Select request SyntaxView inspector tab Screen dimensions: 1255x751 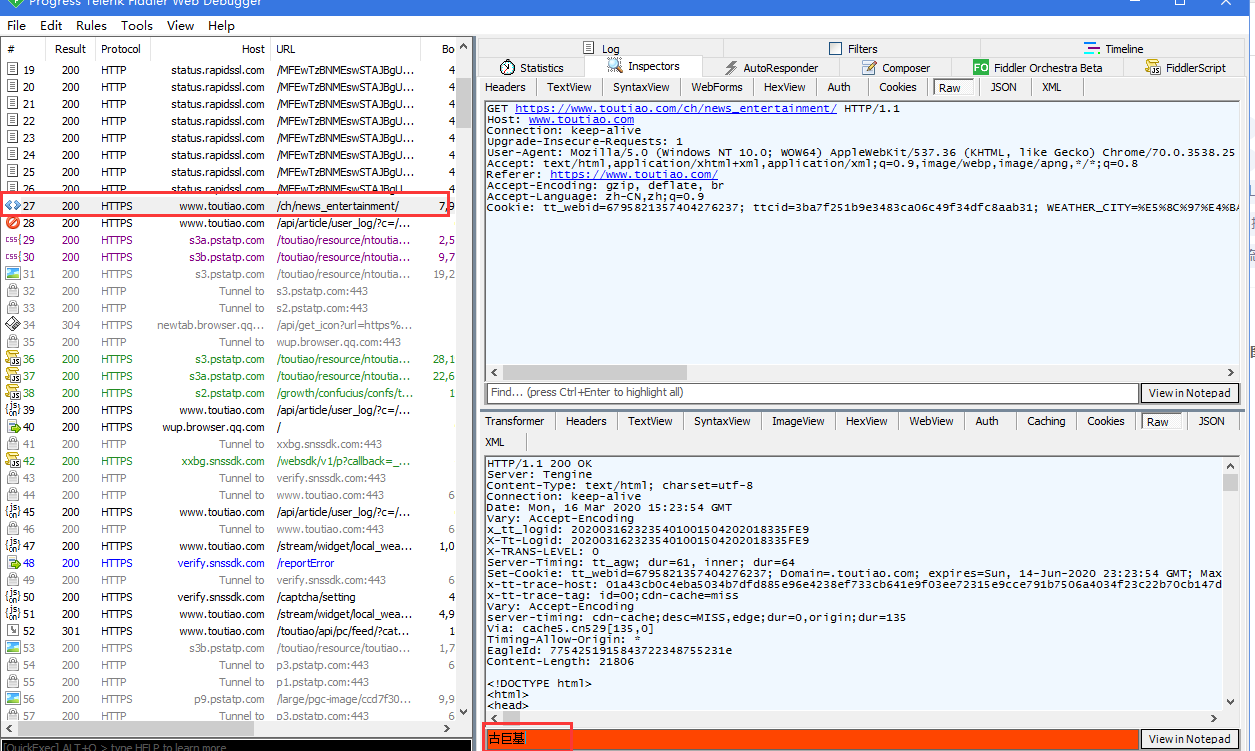(x=641, y=87)
